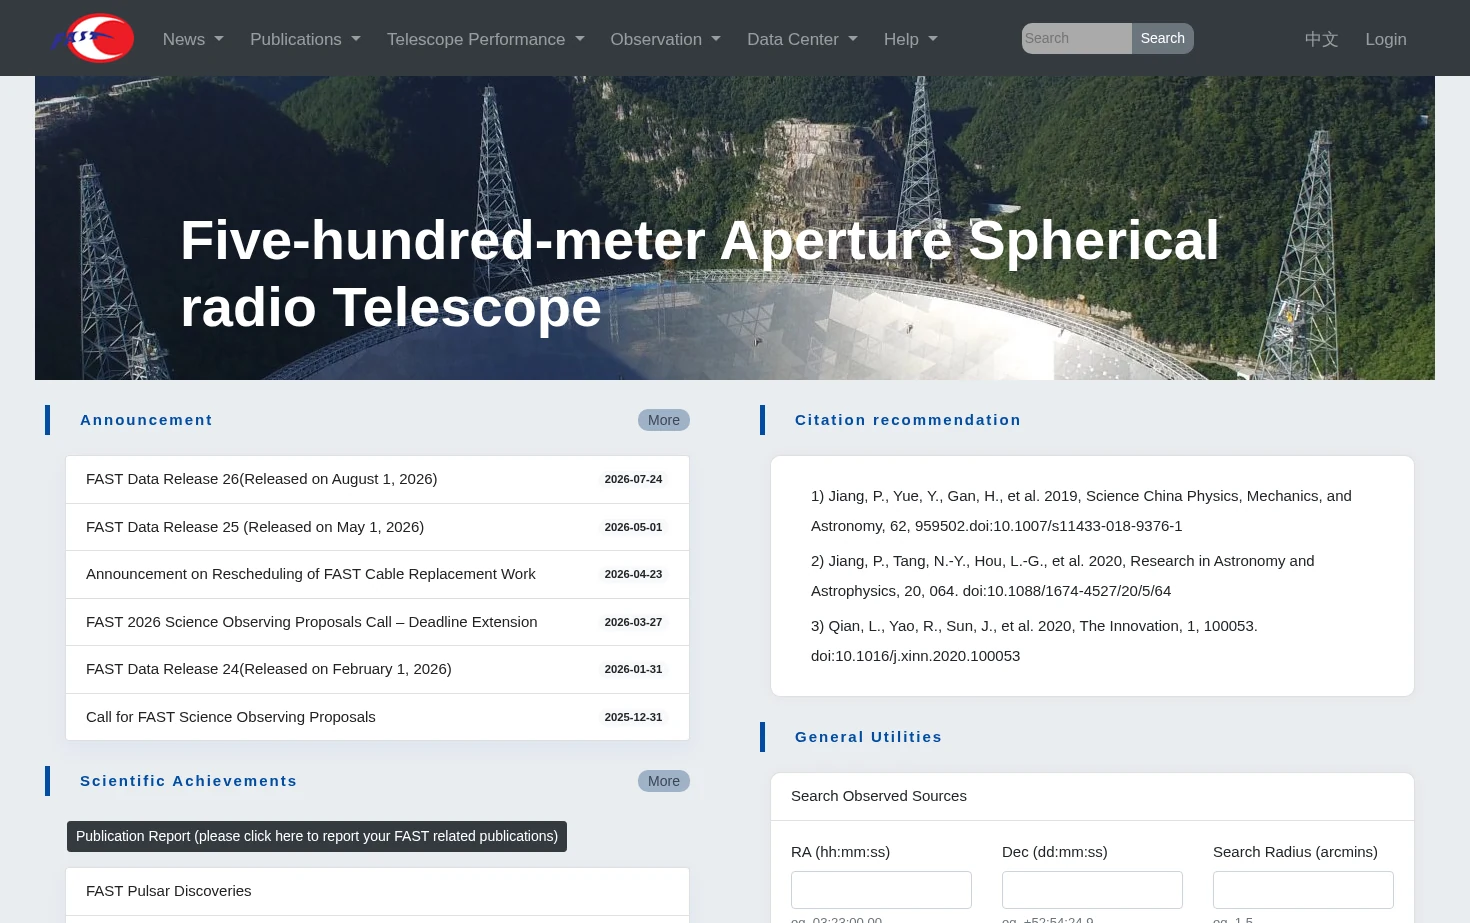Open Call for FAST Science Observing Proposals
Viewport: 1470px width, 923px height.
[377, 717]
